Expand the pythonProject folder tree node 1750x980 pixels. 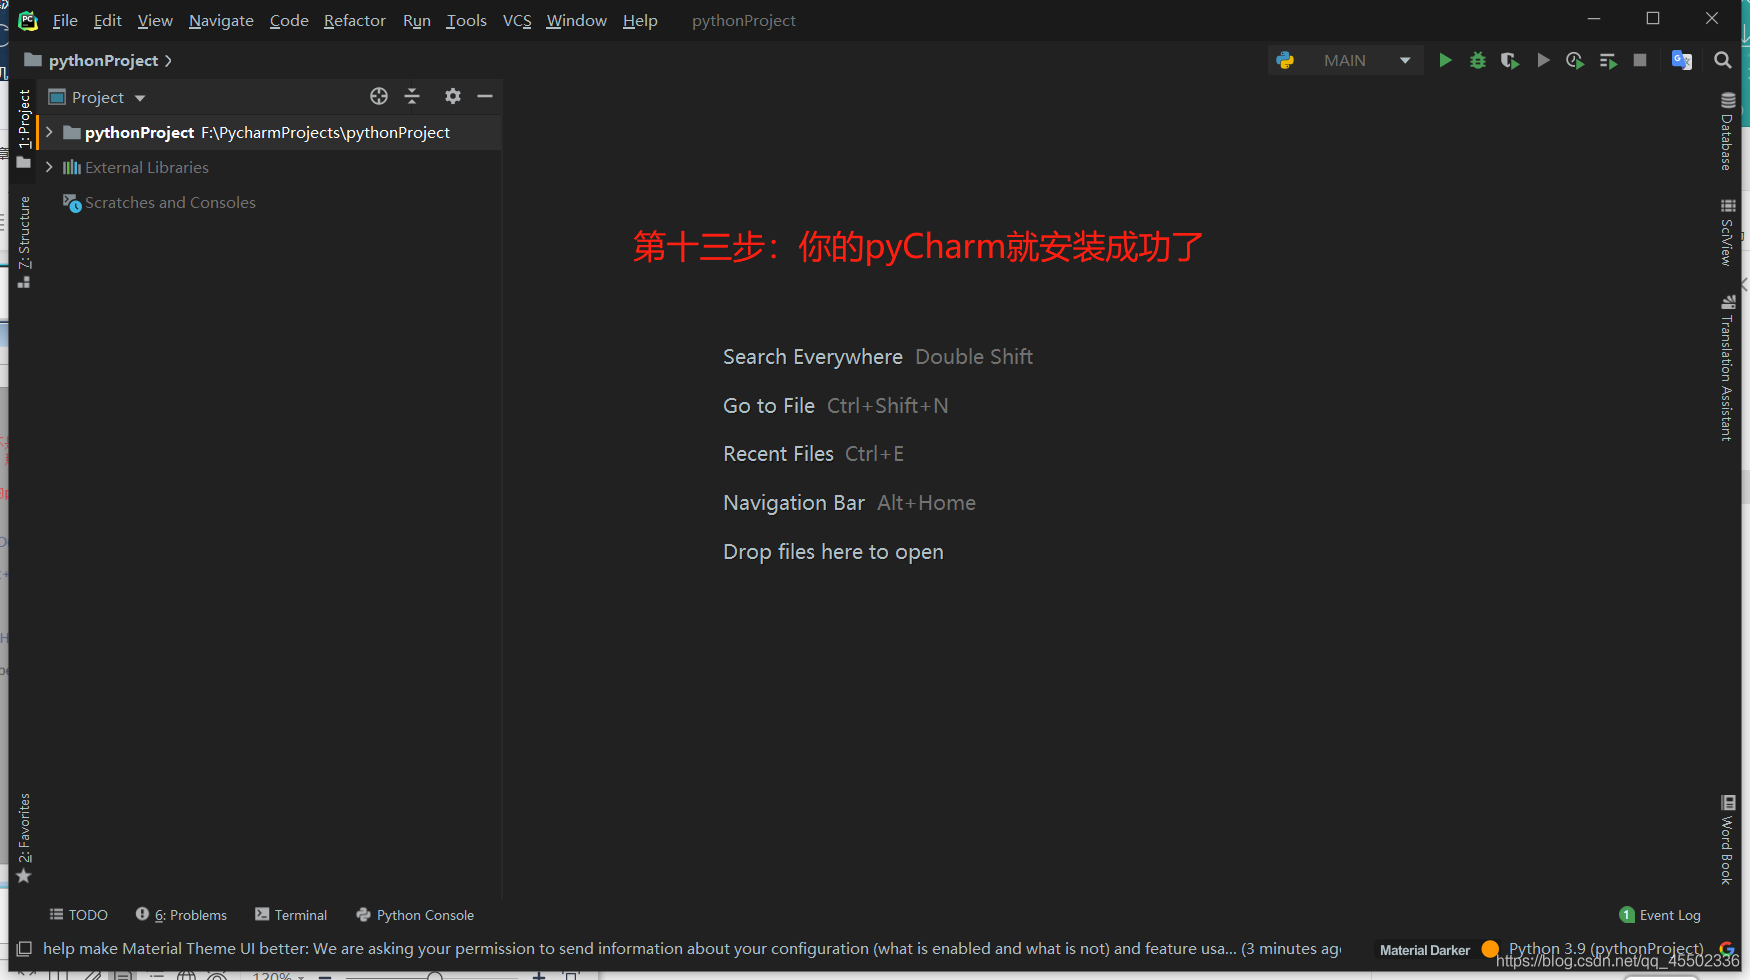tap(49, 132)
